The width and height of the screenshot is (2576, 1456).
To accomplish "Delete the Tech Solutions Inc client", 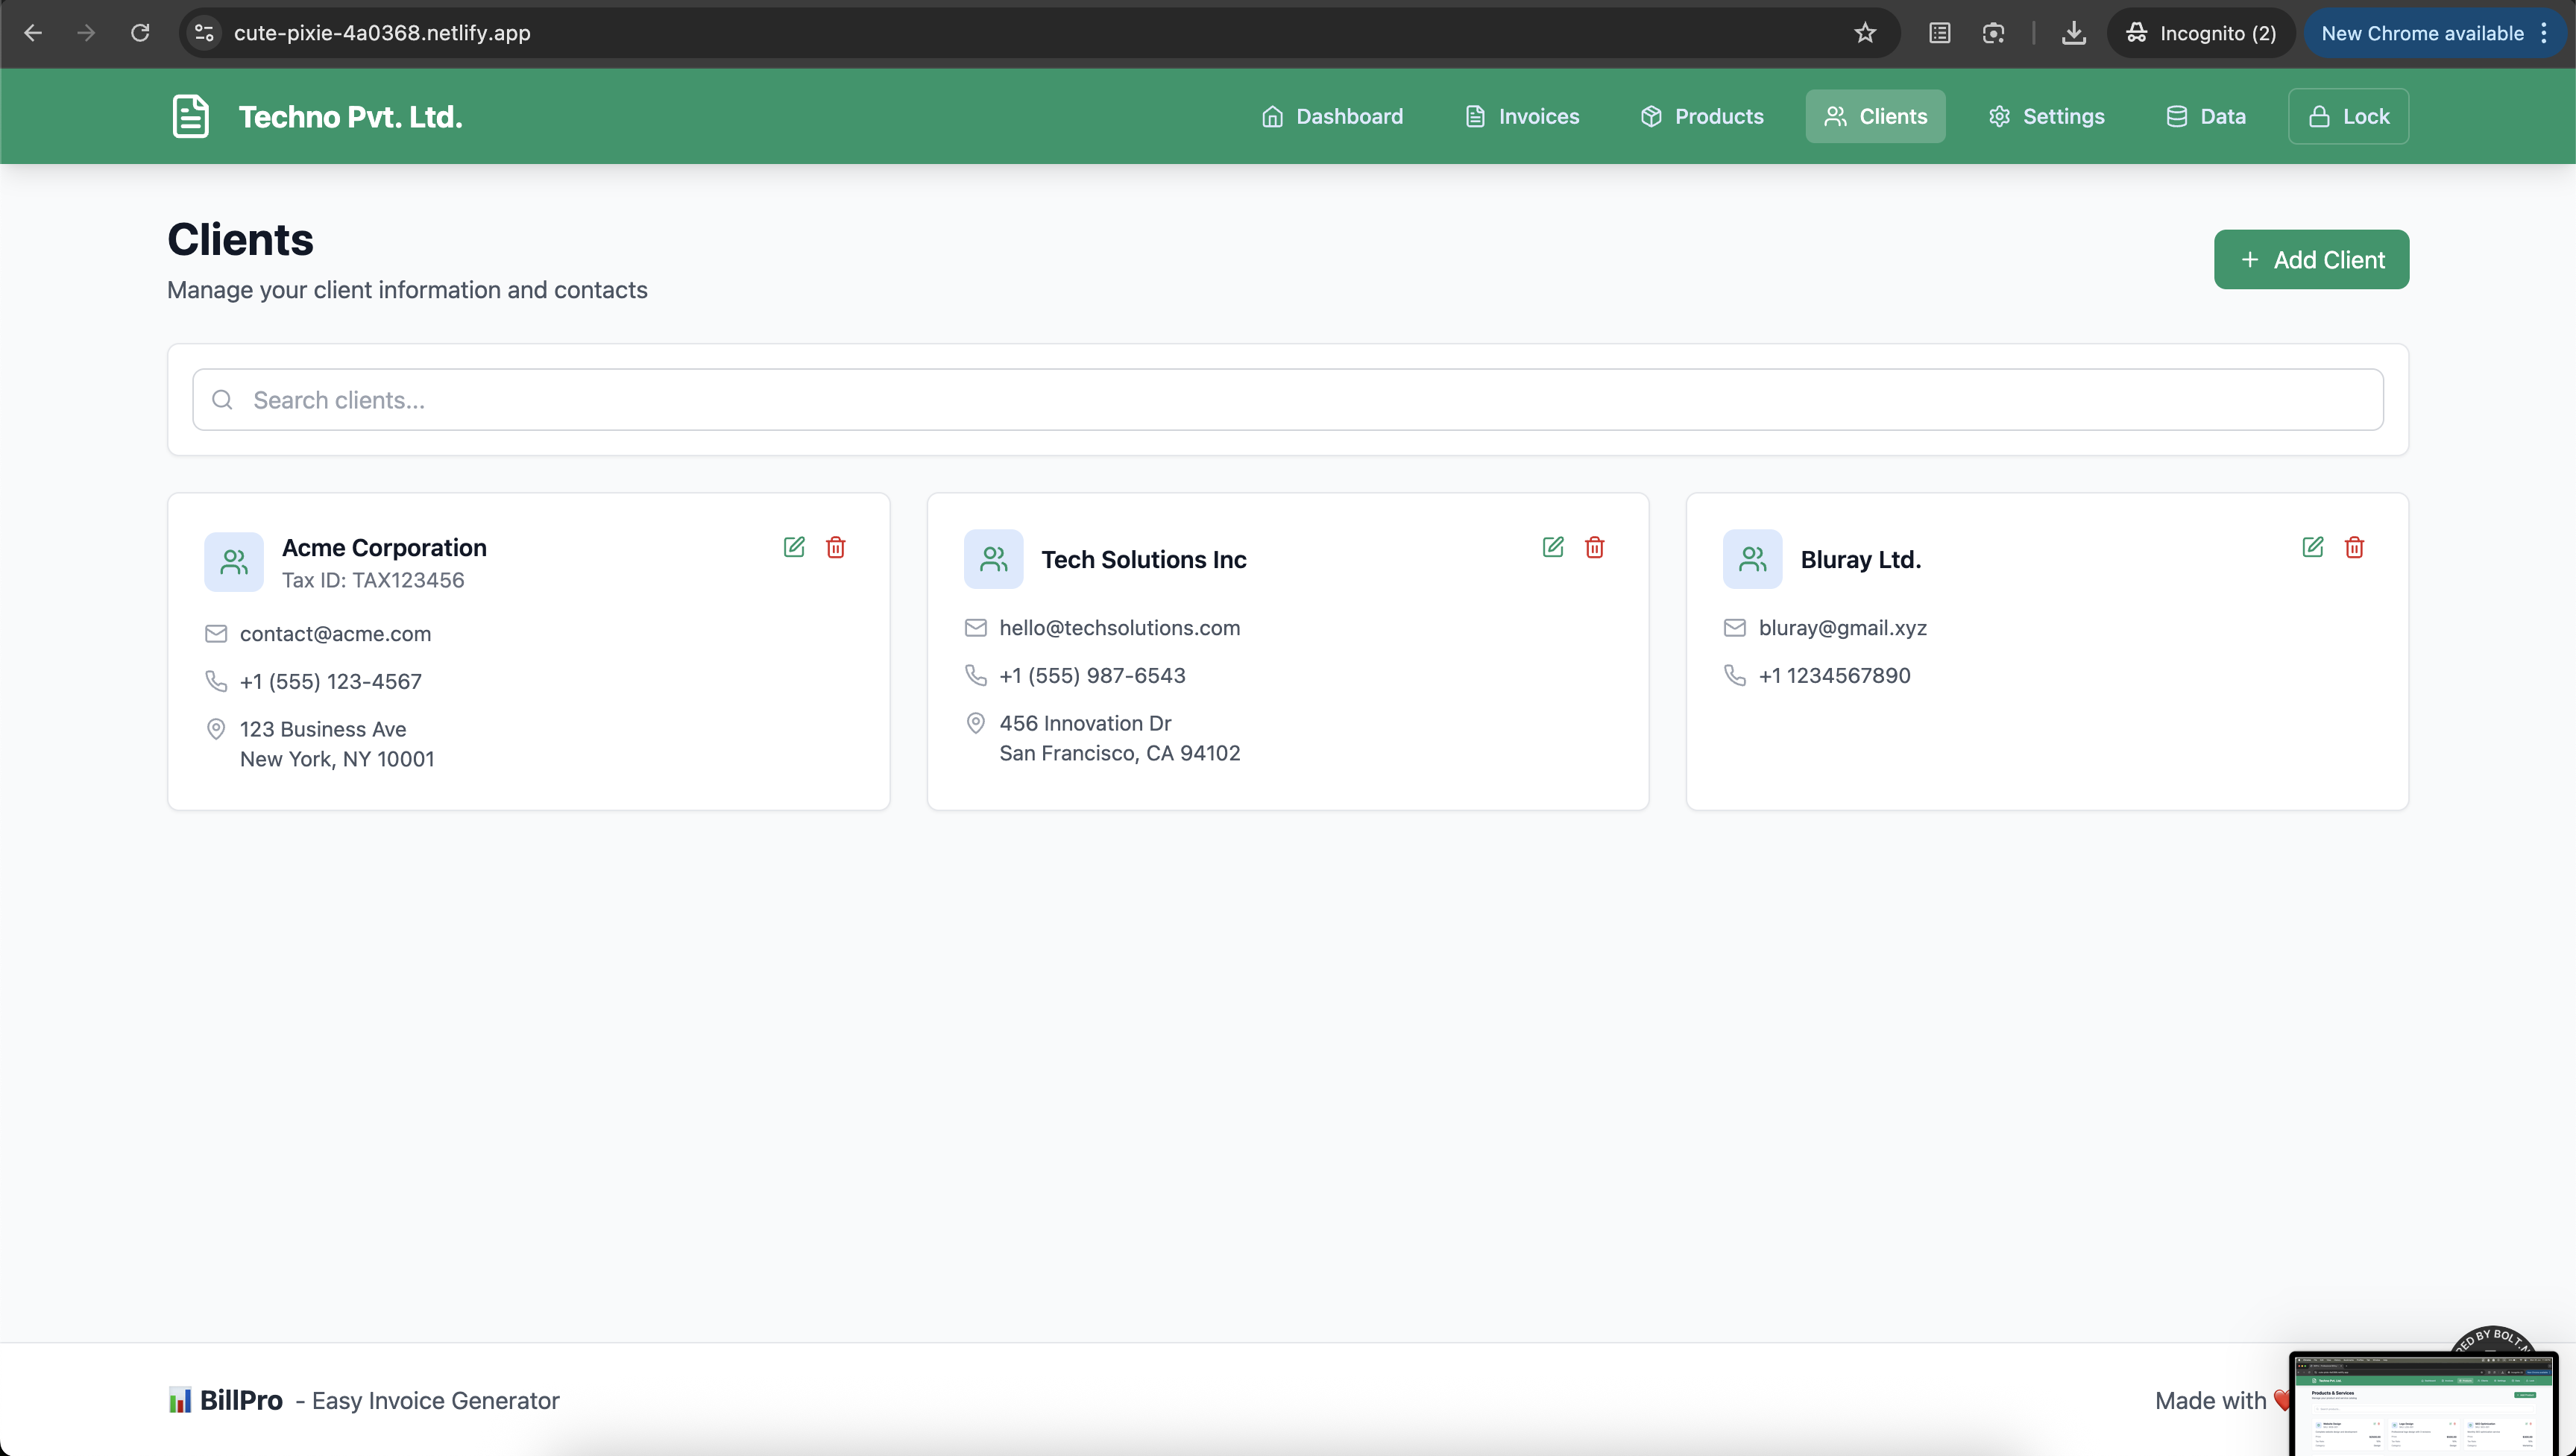I will click(1595, 547).
